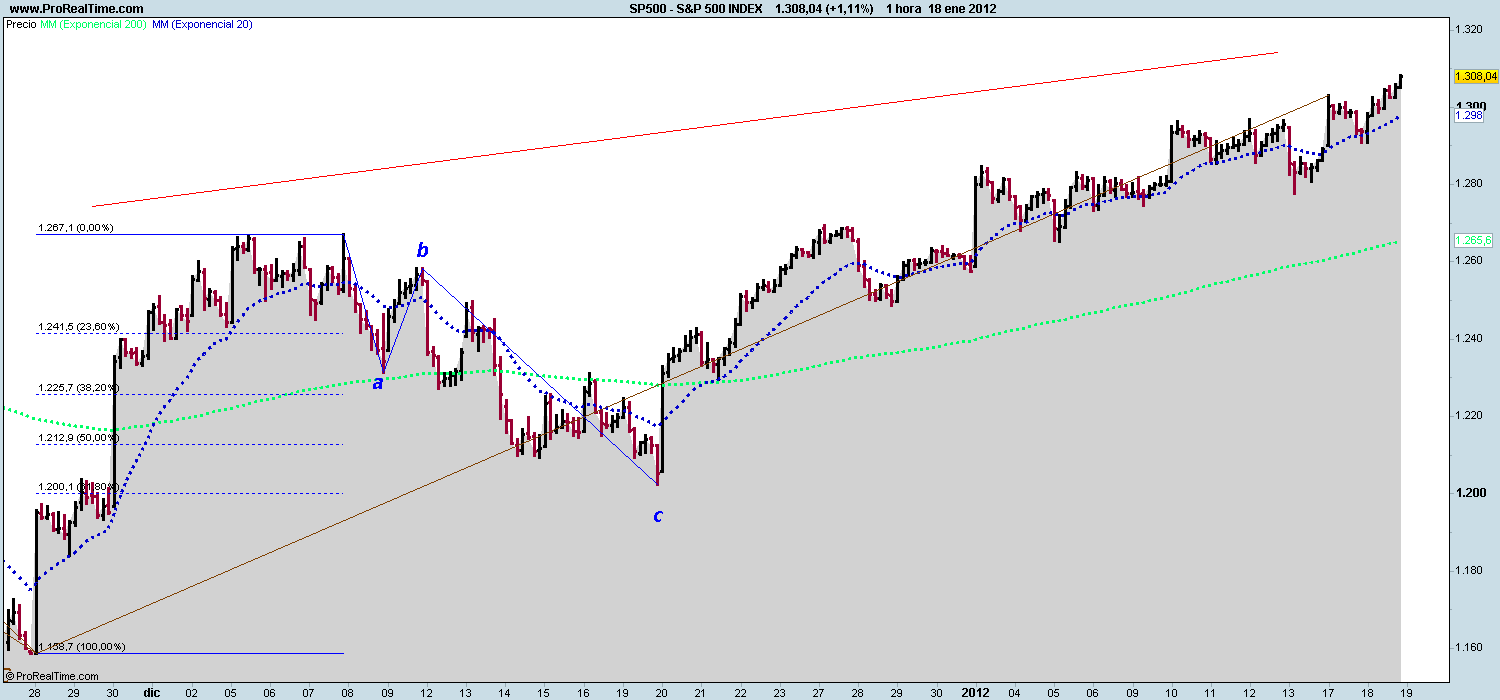
Task: Select the Fibonacci label 1.241,5 (23,60%)
Action: point(79,327)
